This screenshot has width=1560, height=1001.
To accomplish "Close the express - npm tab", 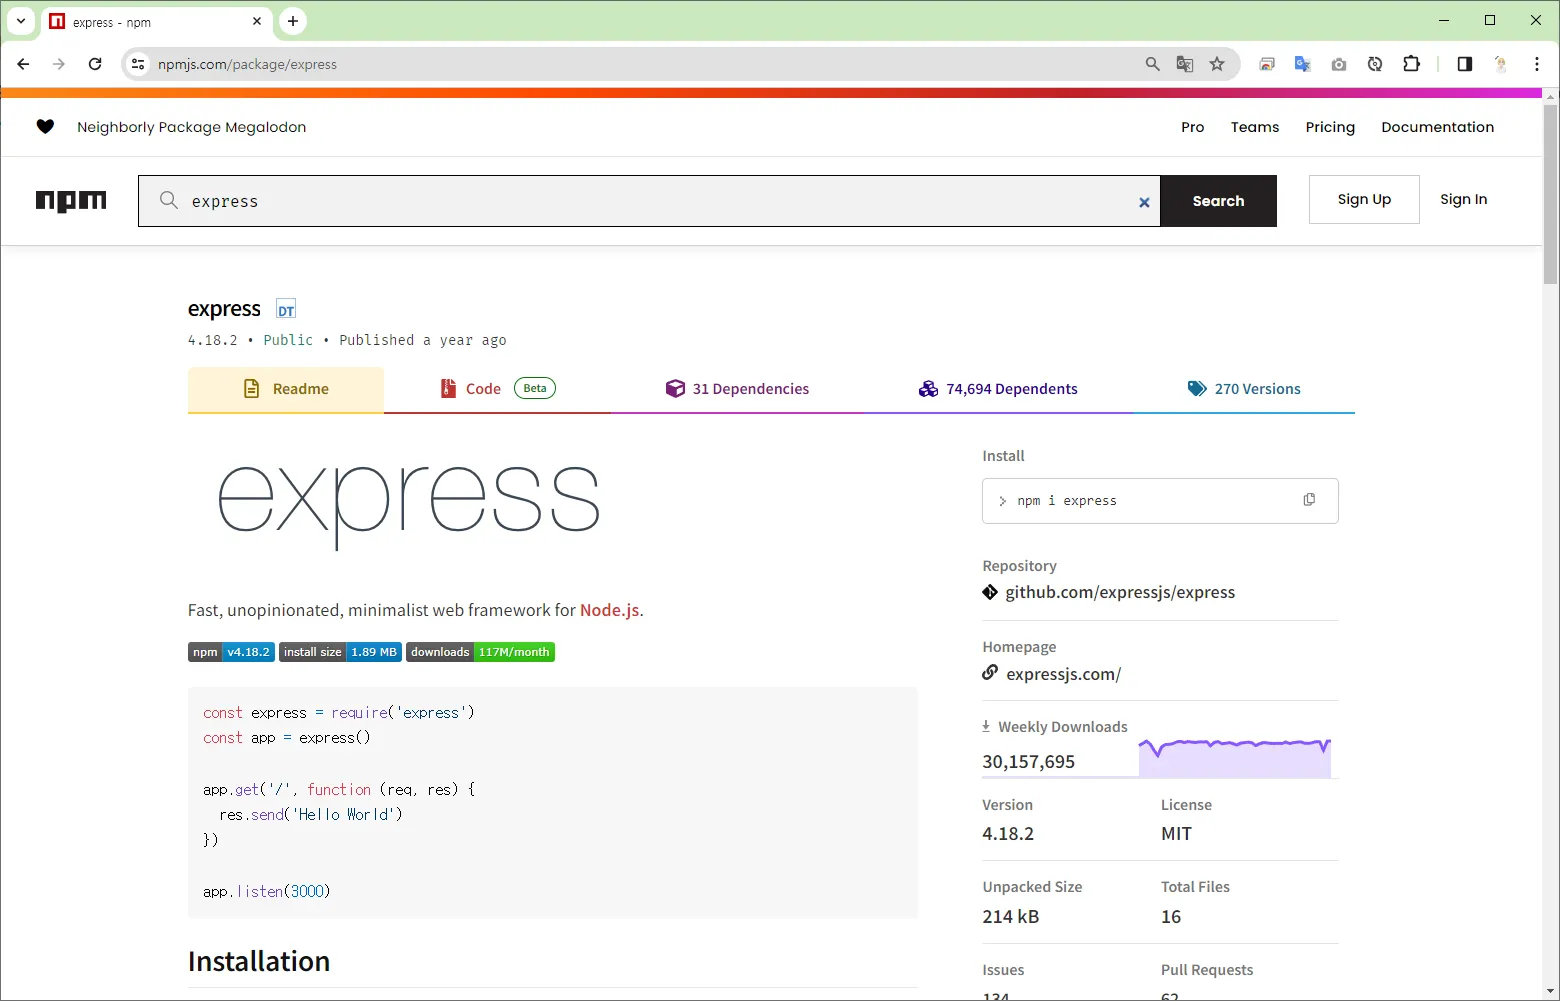I will pos(257,21).
